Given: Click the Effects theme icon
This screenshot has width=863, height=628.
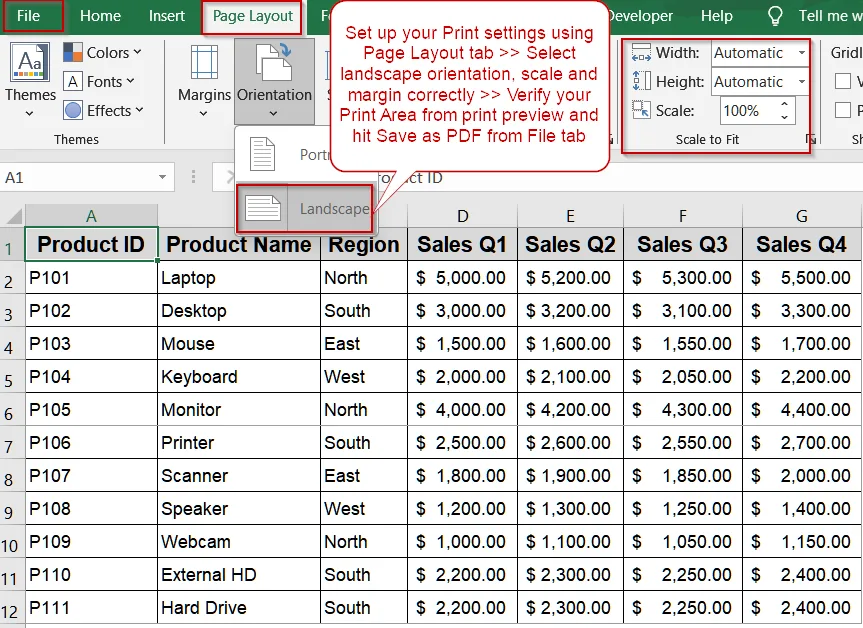Looking at the screenshot, I should (x=73, y=111).
